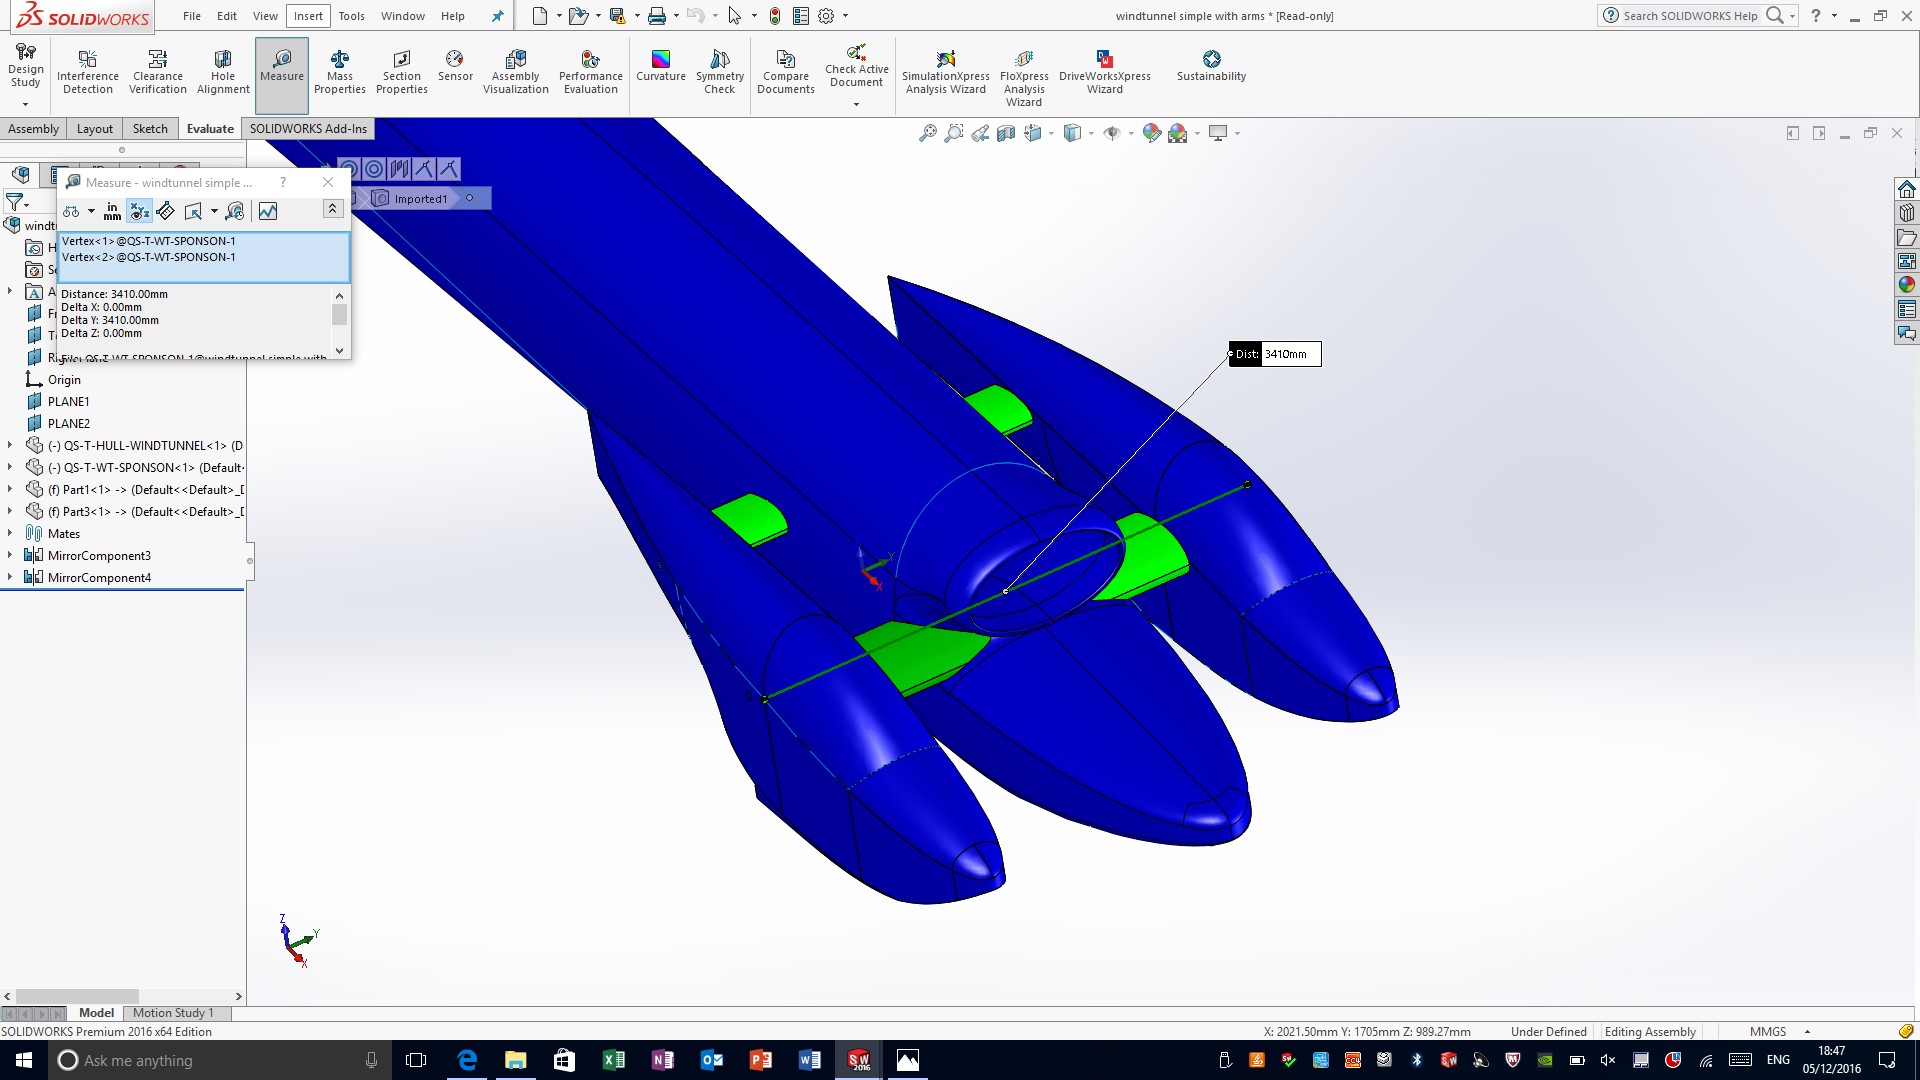1920x1080 pixels.
Task: Expand the QS-T-HULL-WINDTUNNEL<1> tree node
Action: point(10,446)
